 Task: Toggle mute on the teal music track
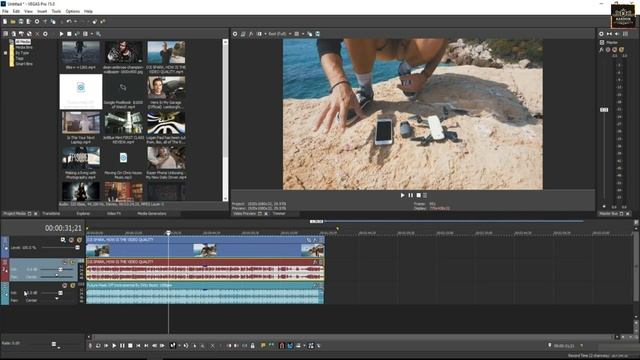65,286
